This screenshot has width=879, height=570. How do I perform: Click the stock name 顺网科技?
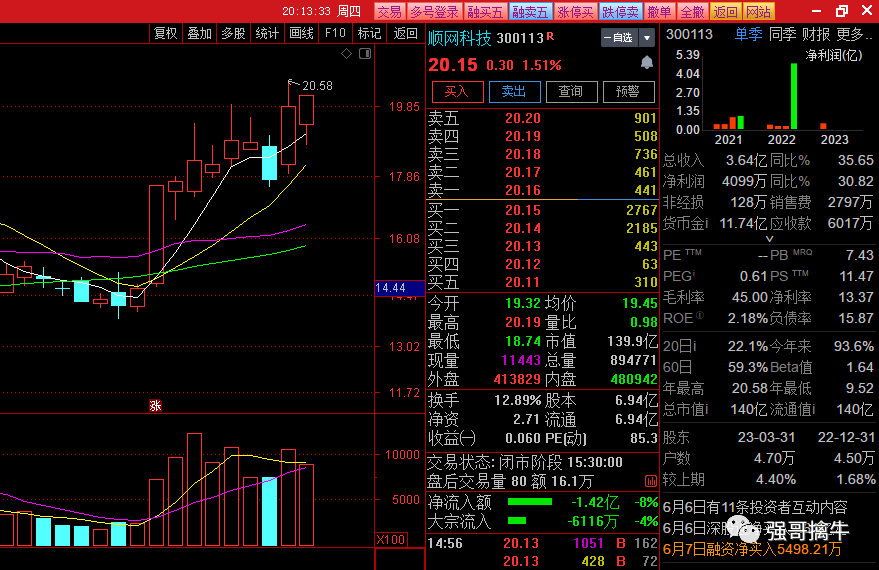460,38
